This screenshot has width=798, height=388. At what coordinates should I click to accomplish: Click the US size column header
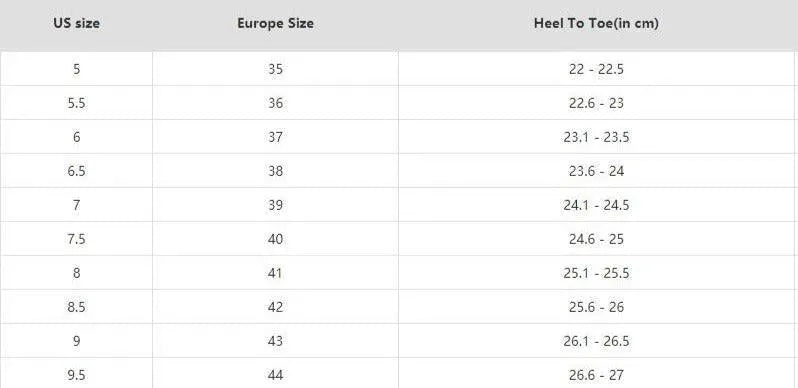tap(76, 23)
